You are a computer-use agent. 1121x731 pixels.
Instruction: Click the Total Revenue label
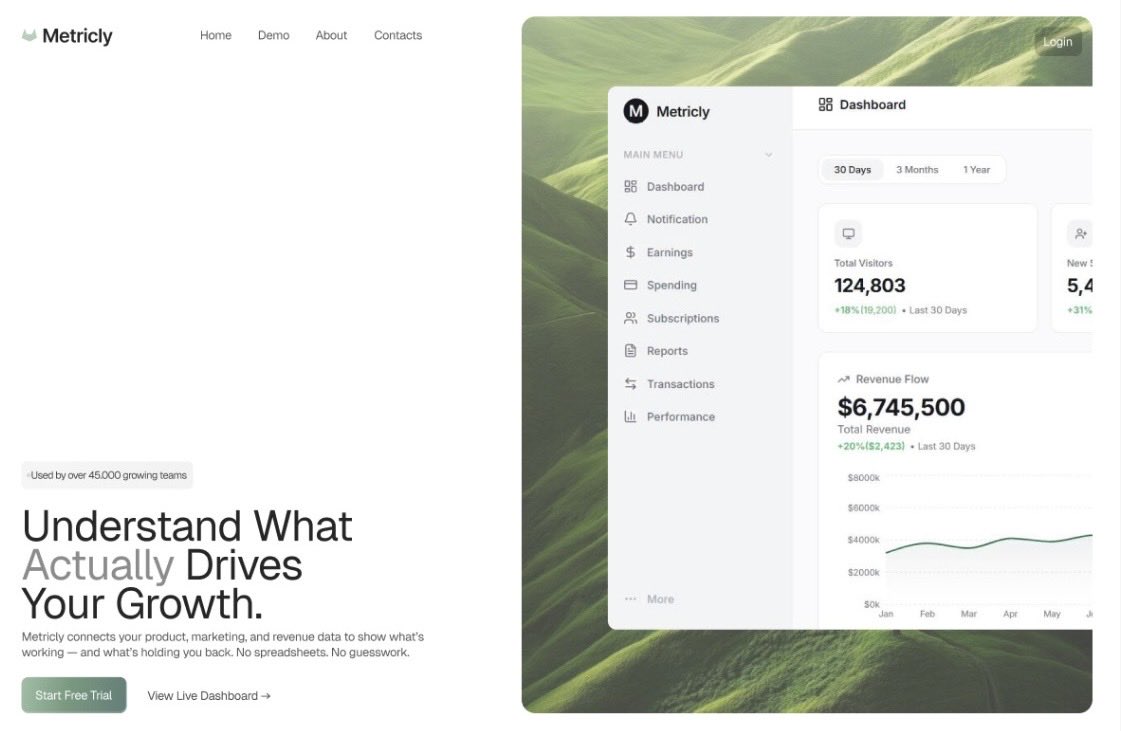[x=874, y=429]
